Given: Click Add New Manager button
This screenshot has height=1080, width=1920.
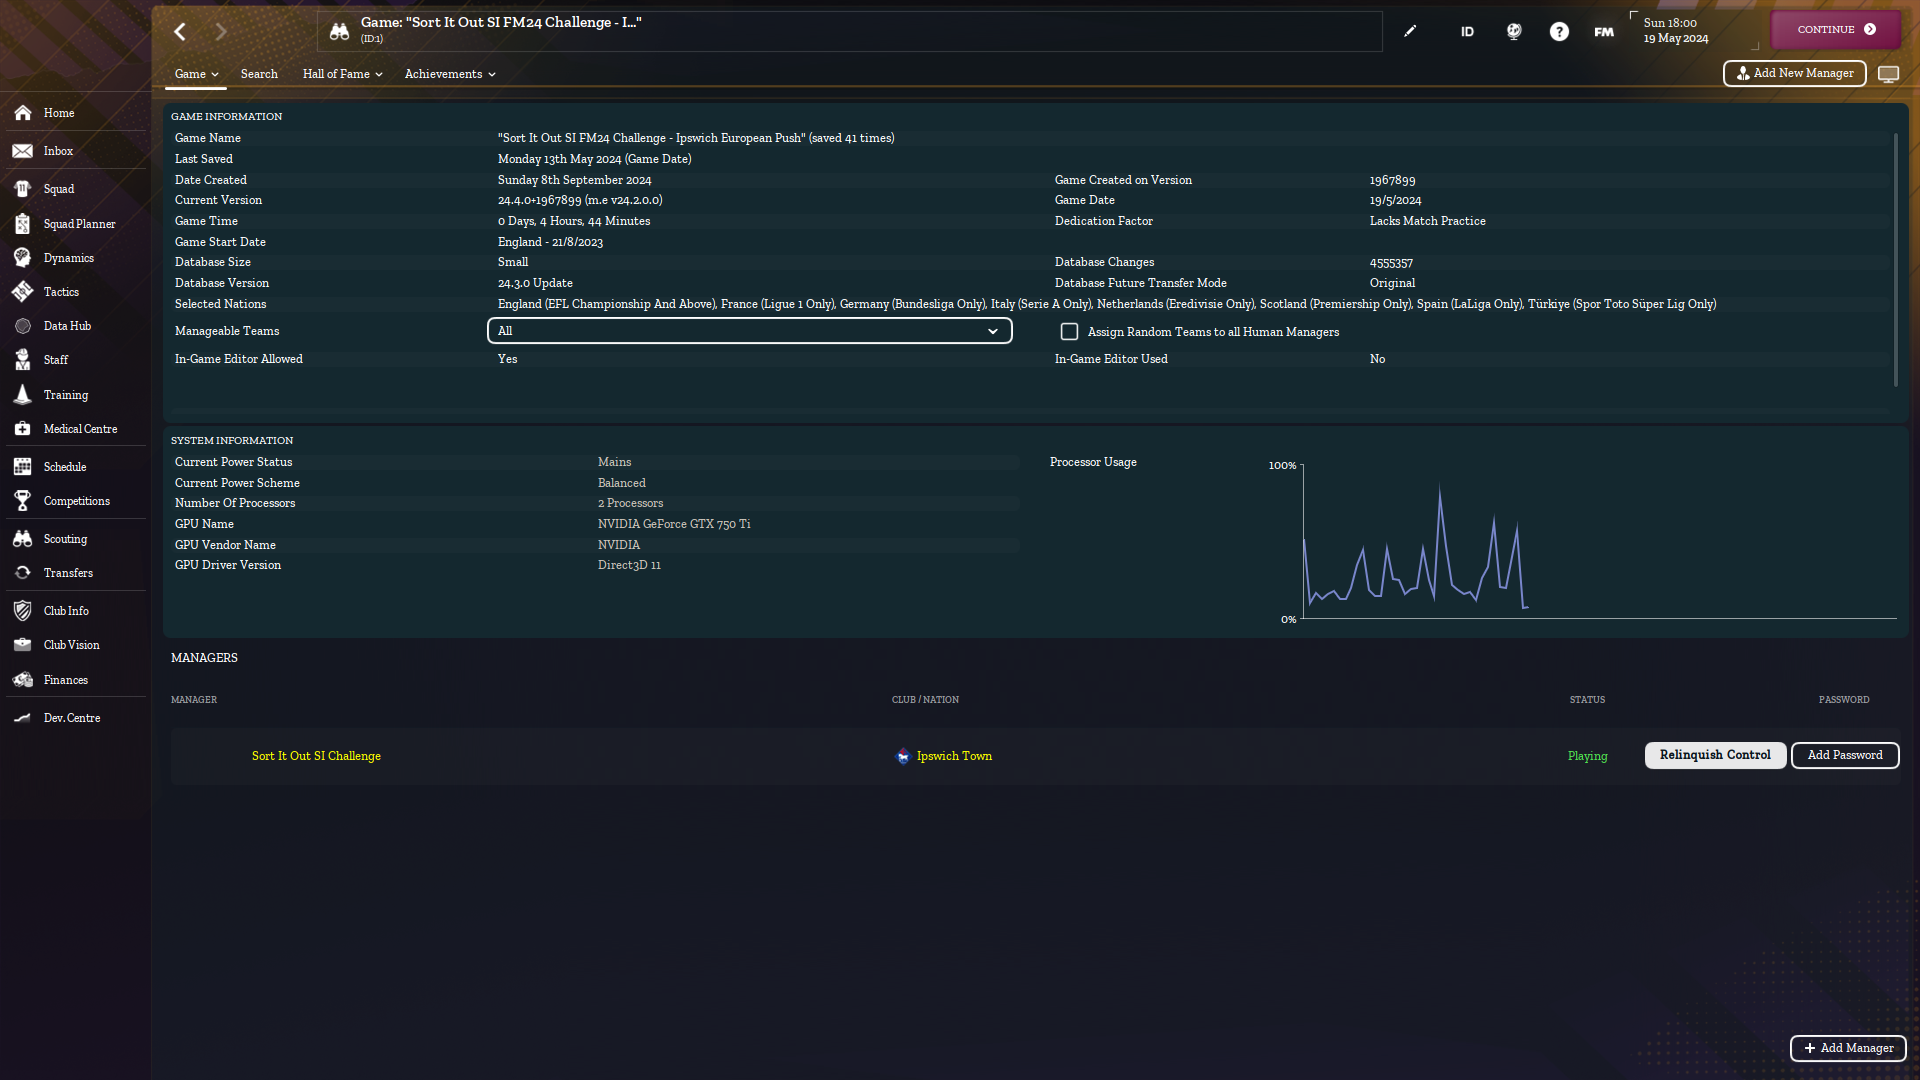Looking at the screenshot, I should coord(1794,73).
